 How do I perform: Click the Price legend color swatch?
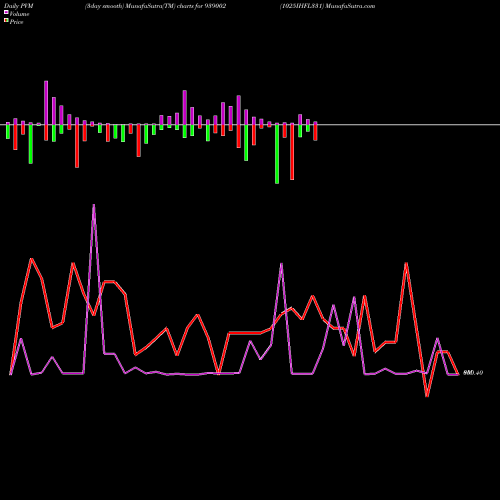[x=6, y=21]
